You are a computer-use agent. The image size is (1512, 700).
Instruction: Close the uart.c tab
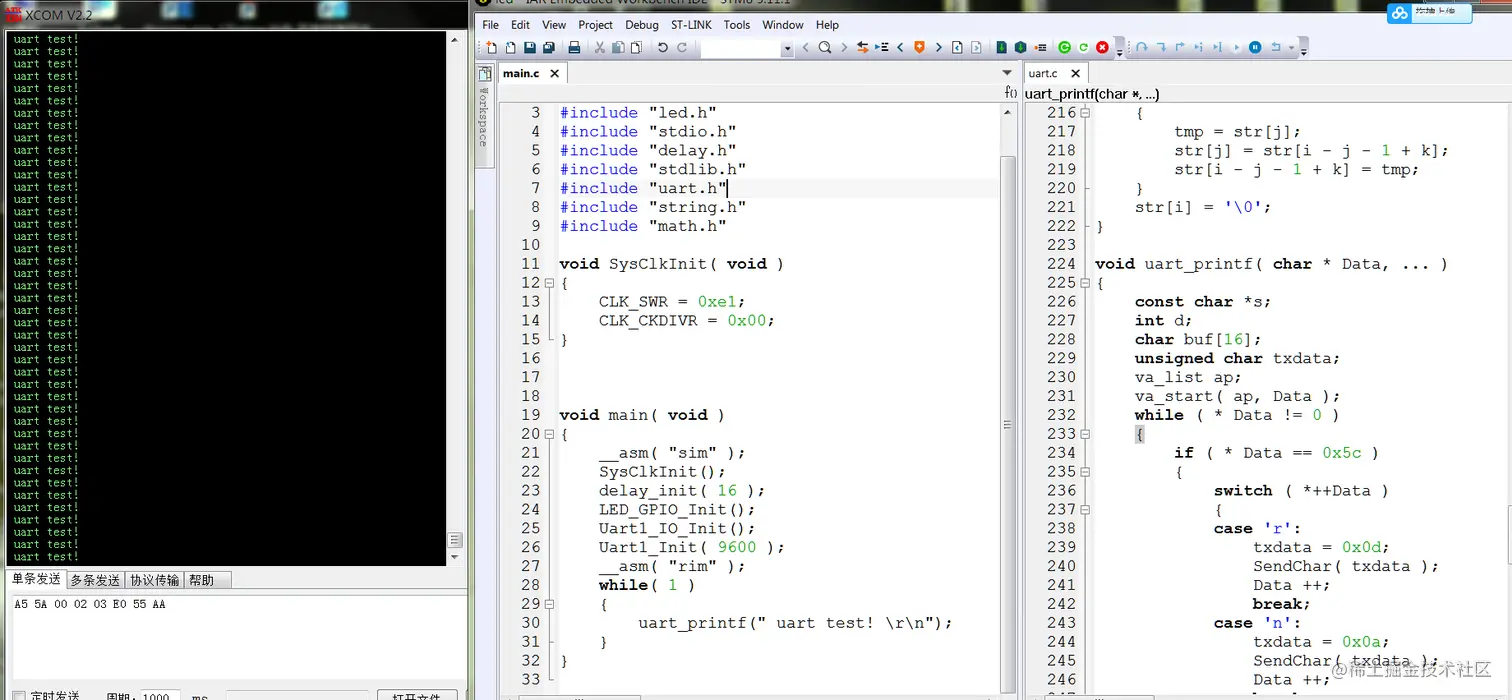pyautogui.click(x=1075, y=73)
